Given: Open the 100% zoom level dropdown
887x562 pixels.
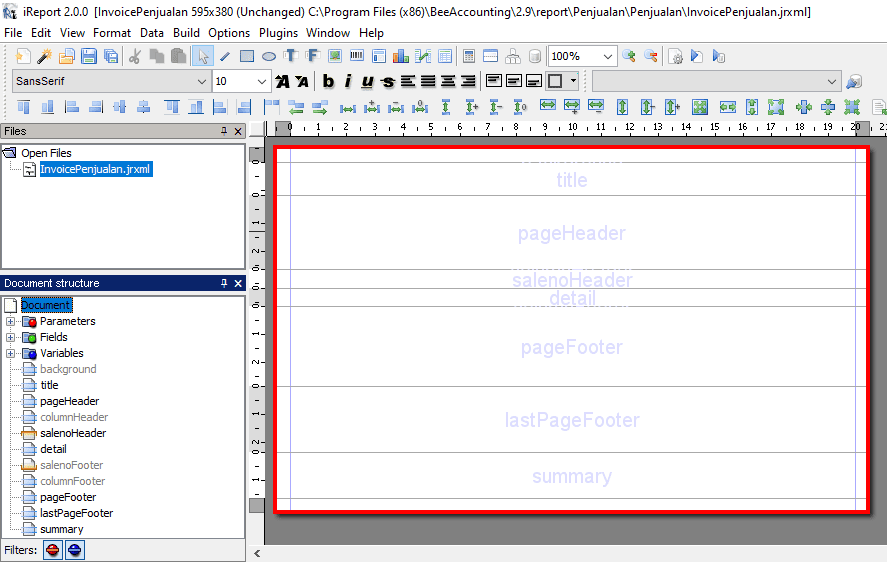Looking at the screenshot, I should [x=608, y=57].
